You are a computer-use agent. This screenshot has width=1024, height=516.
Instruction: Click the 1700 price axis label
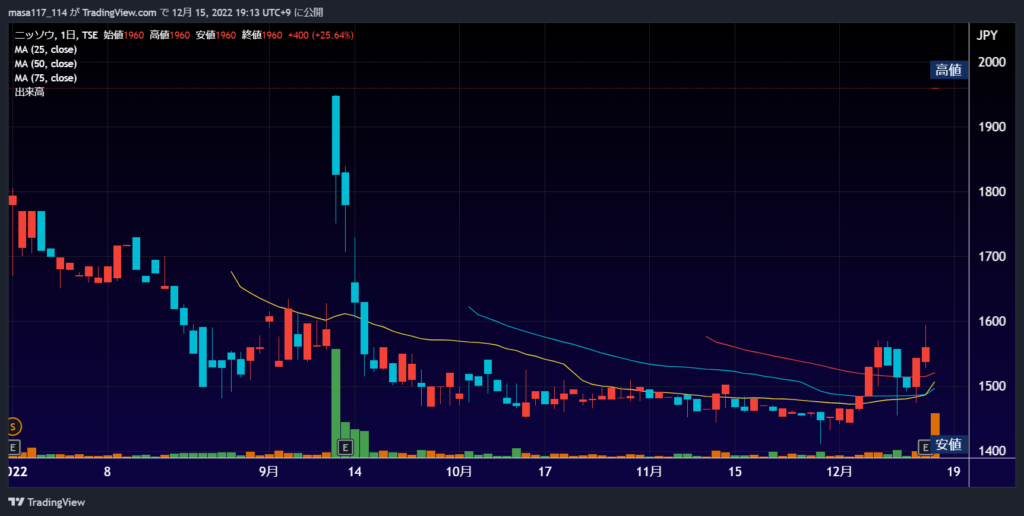pos(991,257)
